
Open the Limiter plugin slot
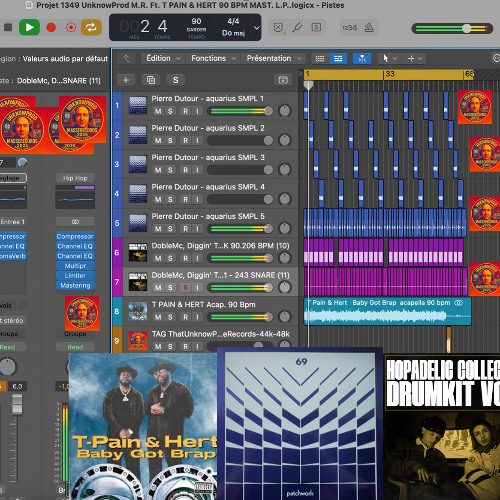pyautogui.click(x=75, y=275)
